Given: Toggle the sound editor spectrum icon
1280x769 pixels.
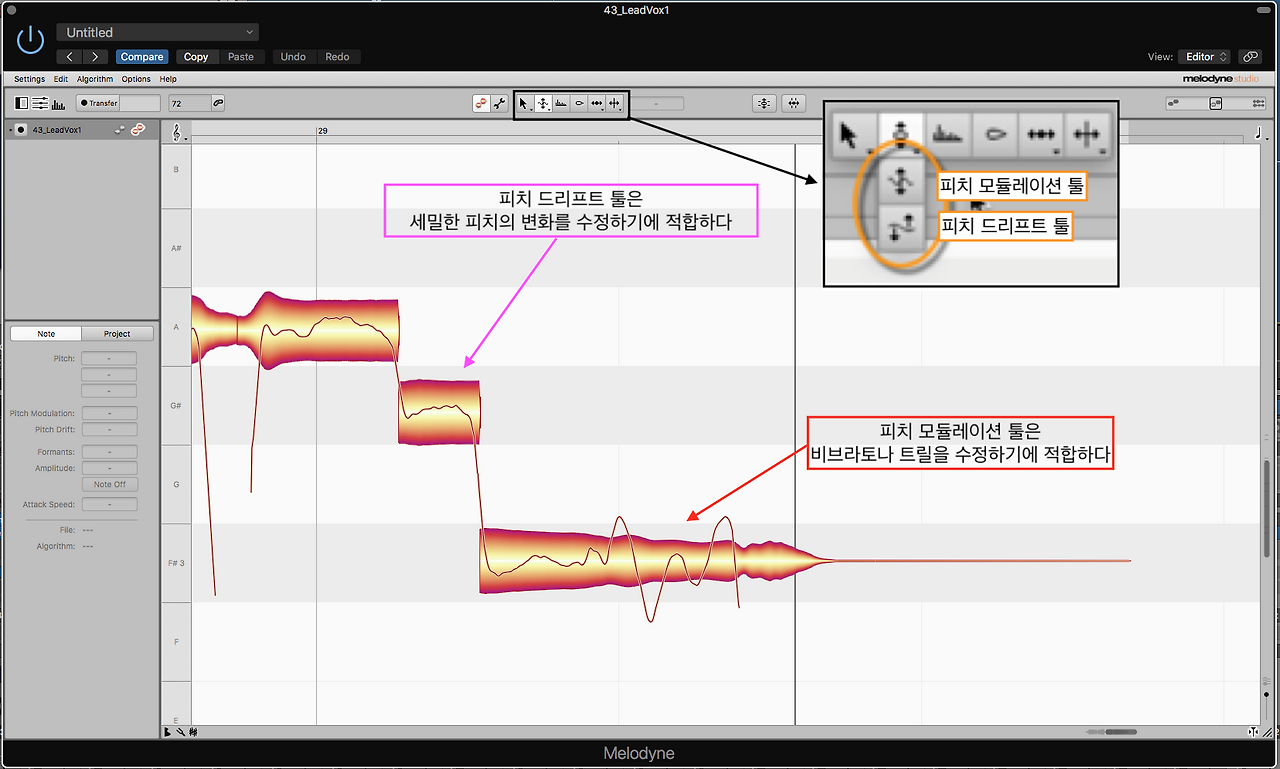Looking at the screenshot, I should [58, 103].
